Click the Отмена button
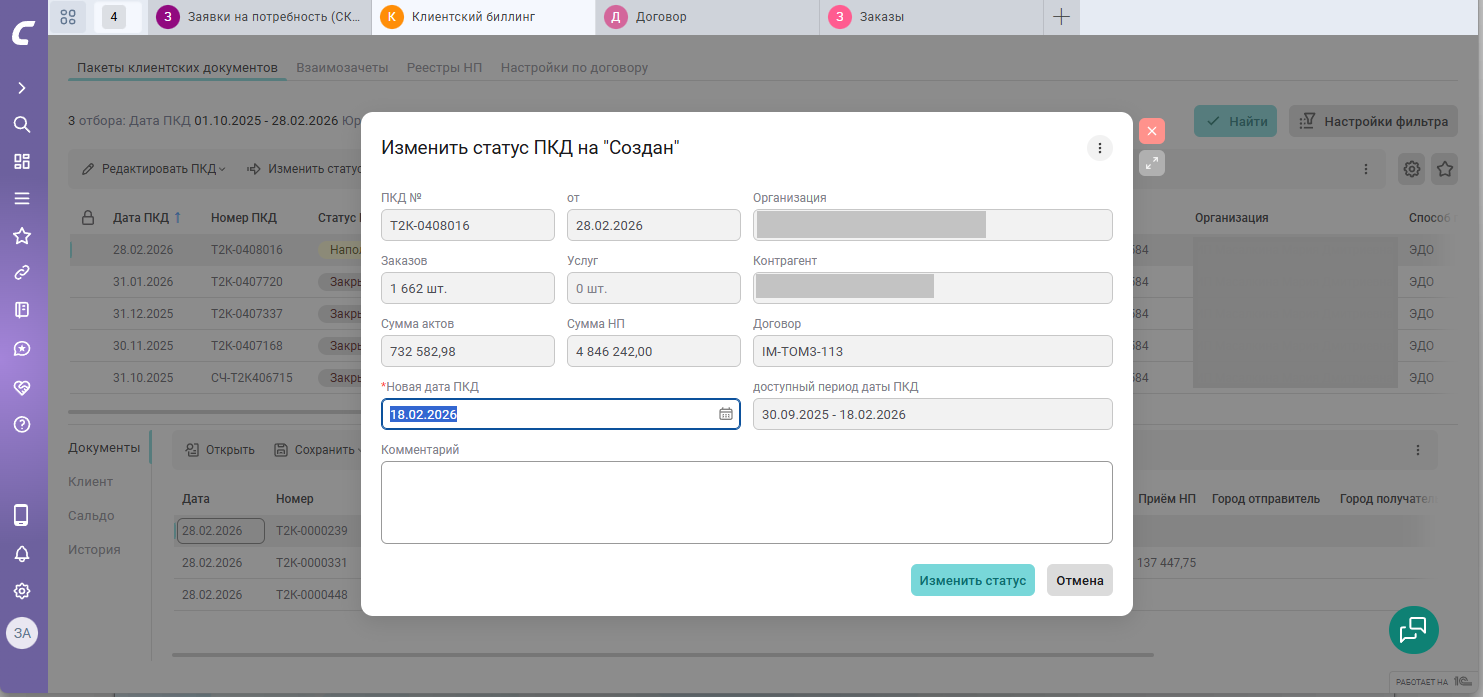The height and width of the screenshot is (697, 1483). point(1080,580)
